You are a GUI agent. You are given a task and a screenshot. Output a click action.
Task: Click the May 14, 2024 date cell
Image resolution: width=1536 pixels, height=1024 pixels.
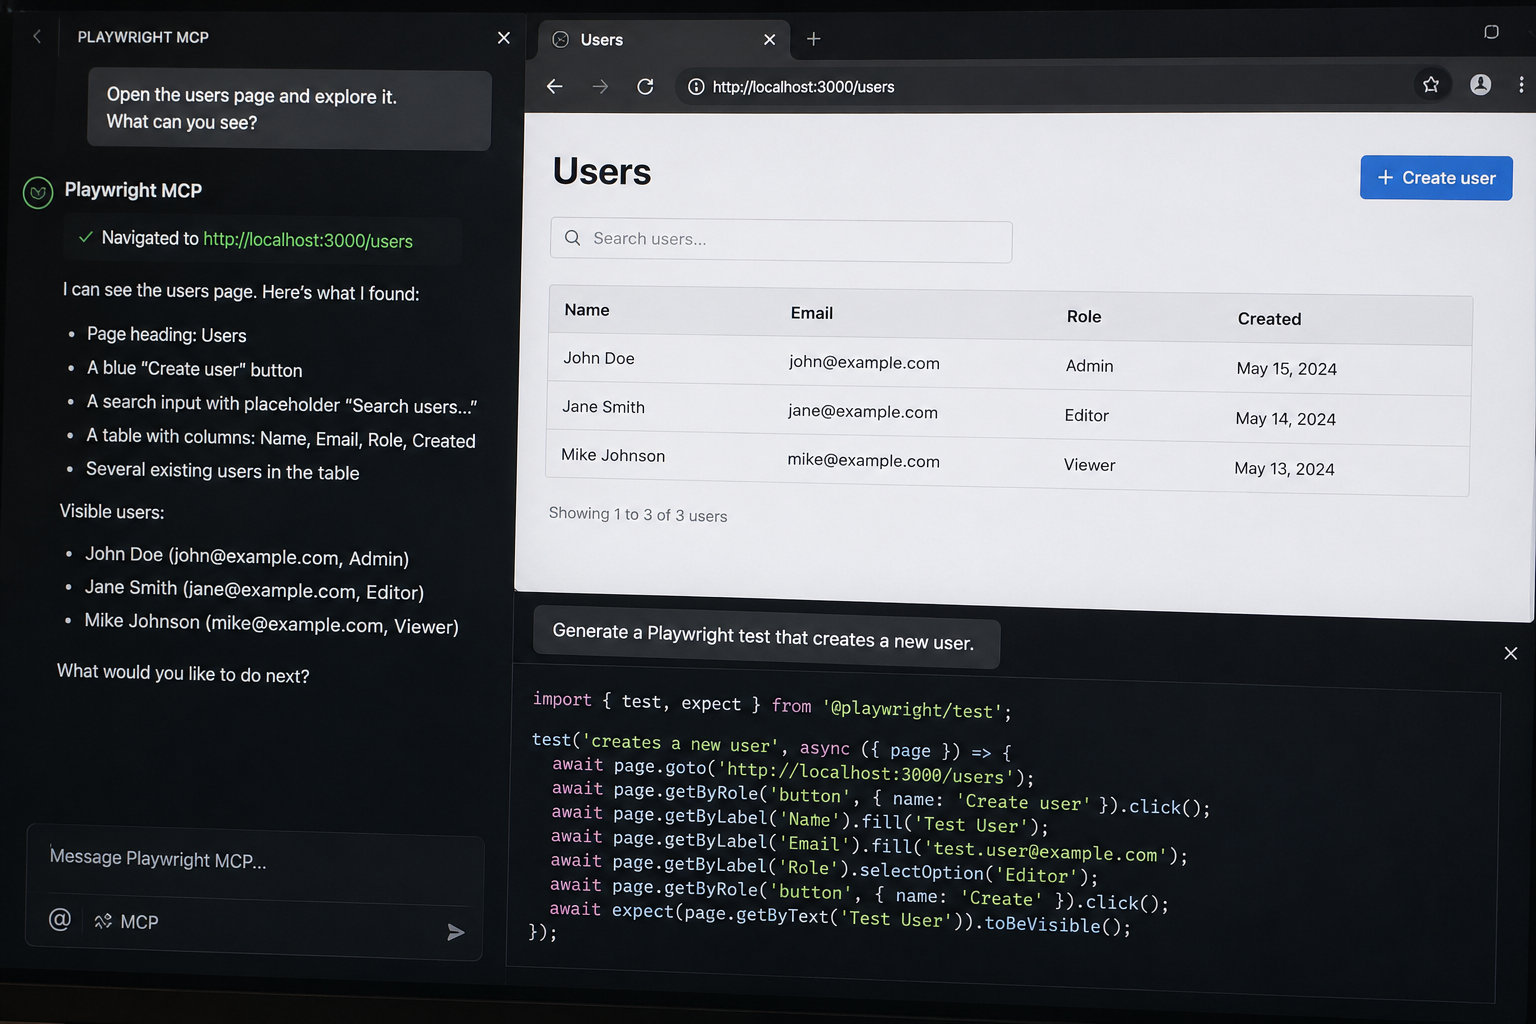coord(1286,419)
